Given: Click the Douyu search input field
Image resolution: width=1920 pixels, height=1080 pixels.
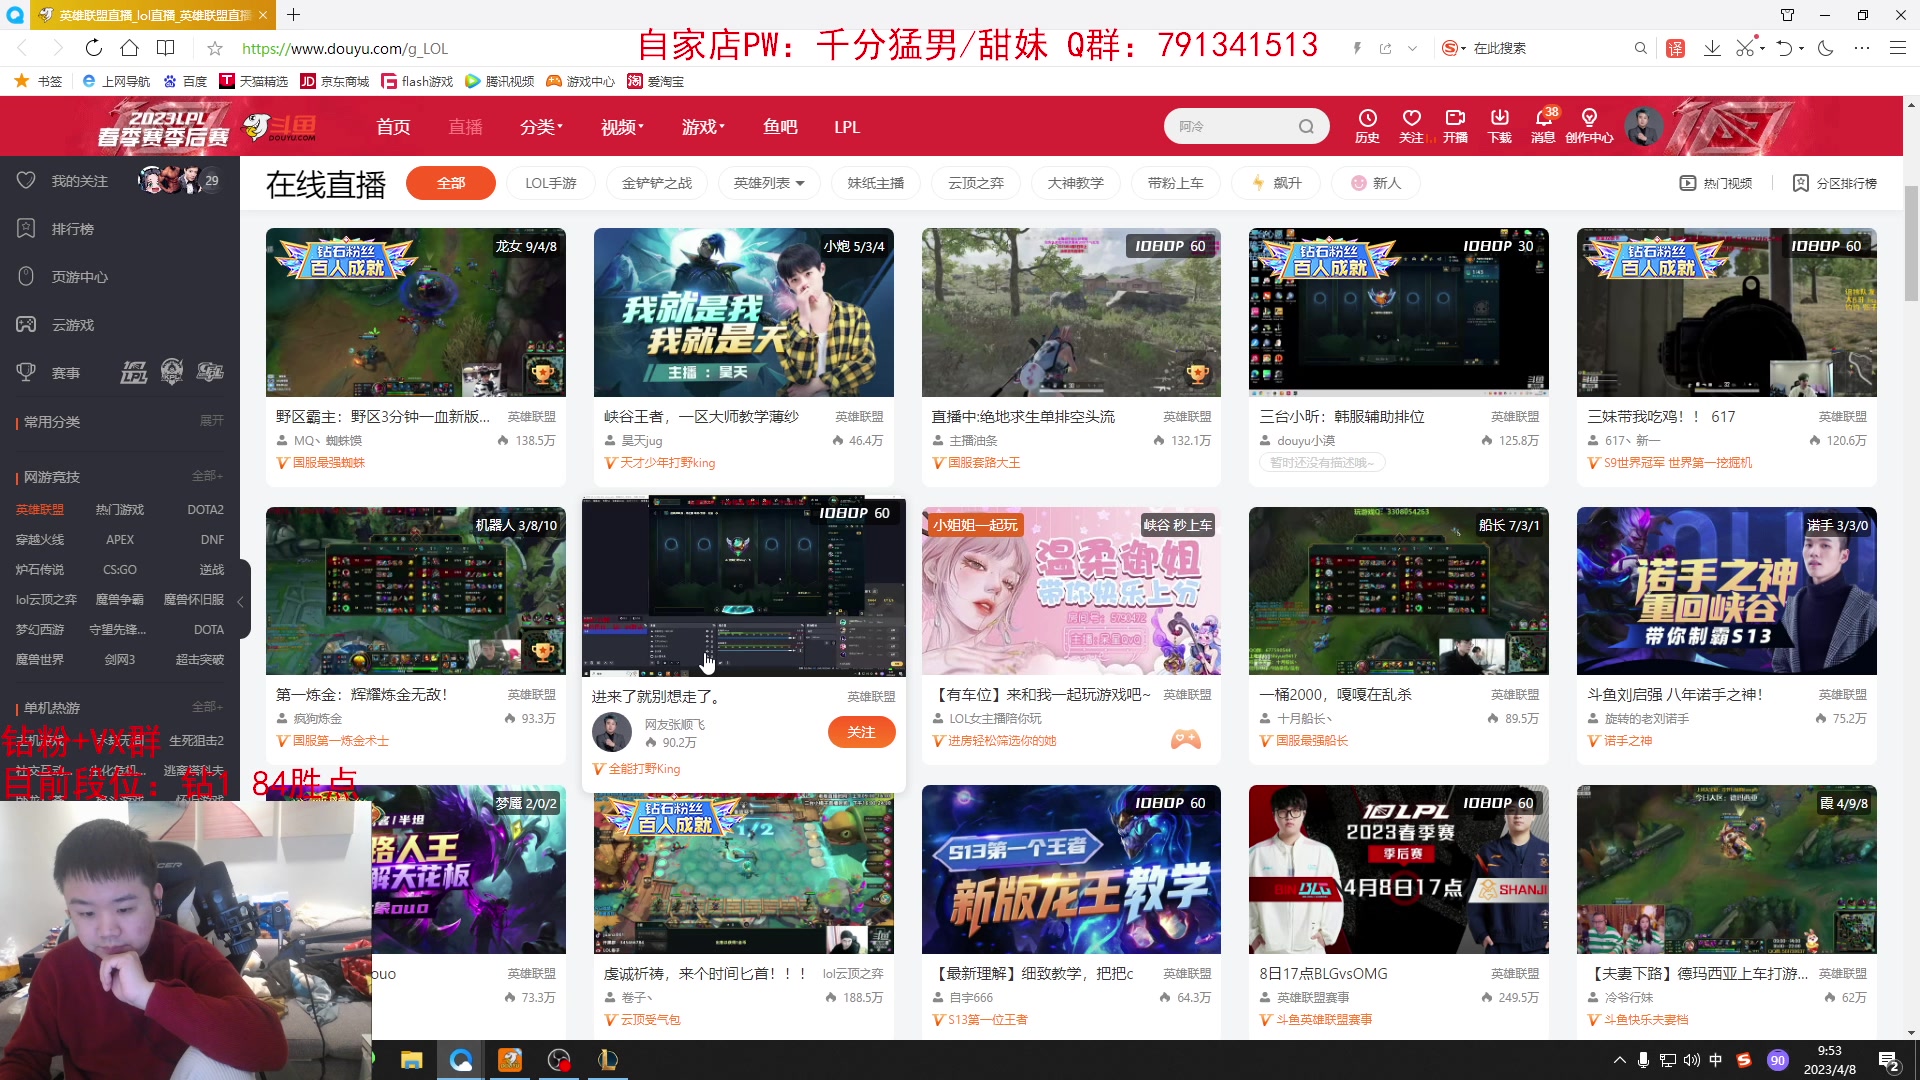Looking at the screenshot, I should 1232,127.
